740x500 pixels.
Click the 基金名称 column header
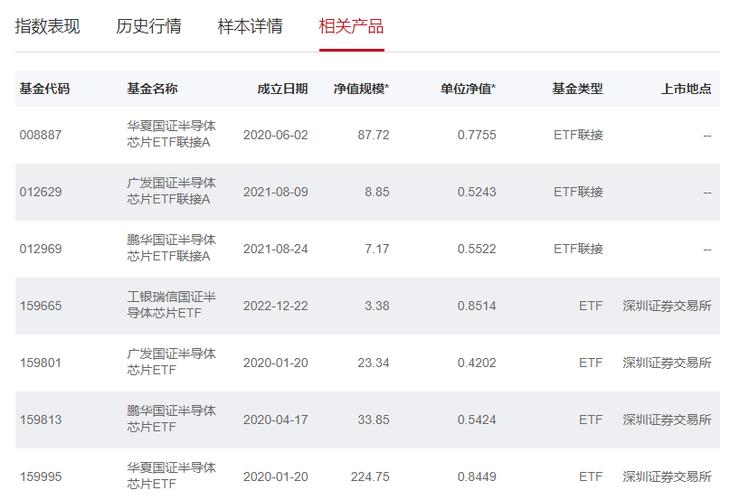pyautogui.click(x=152, y=88)
